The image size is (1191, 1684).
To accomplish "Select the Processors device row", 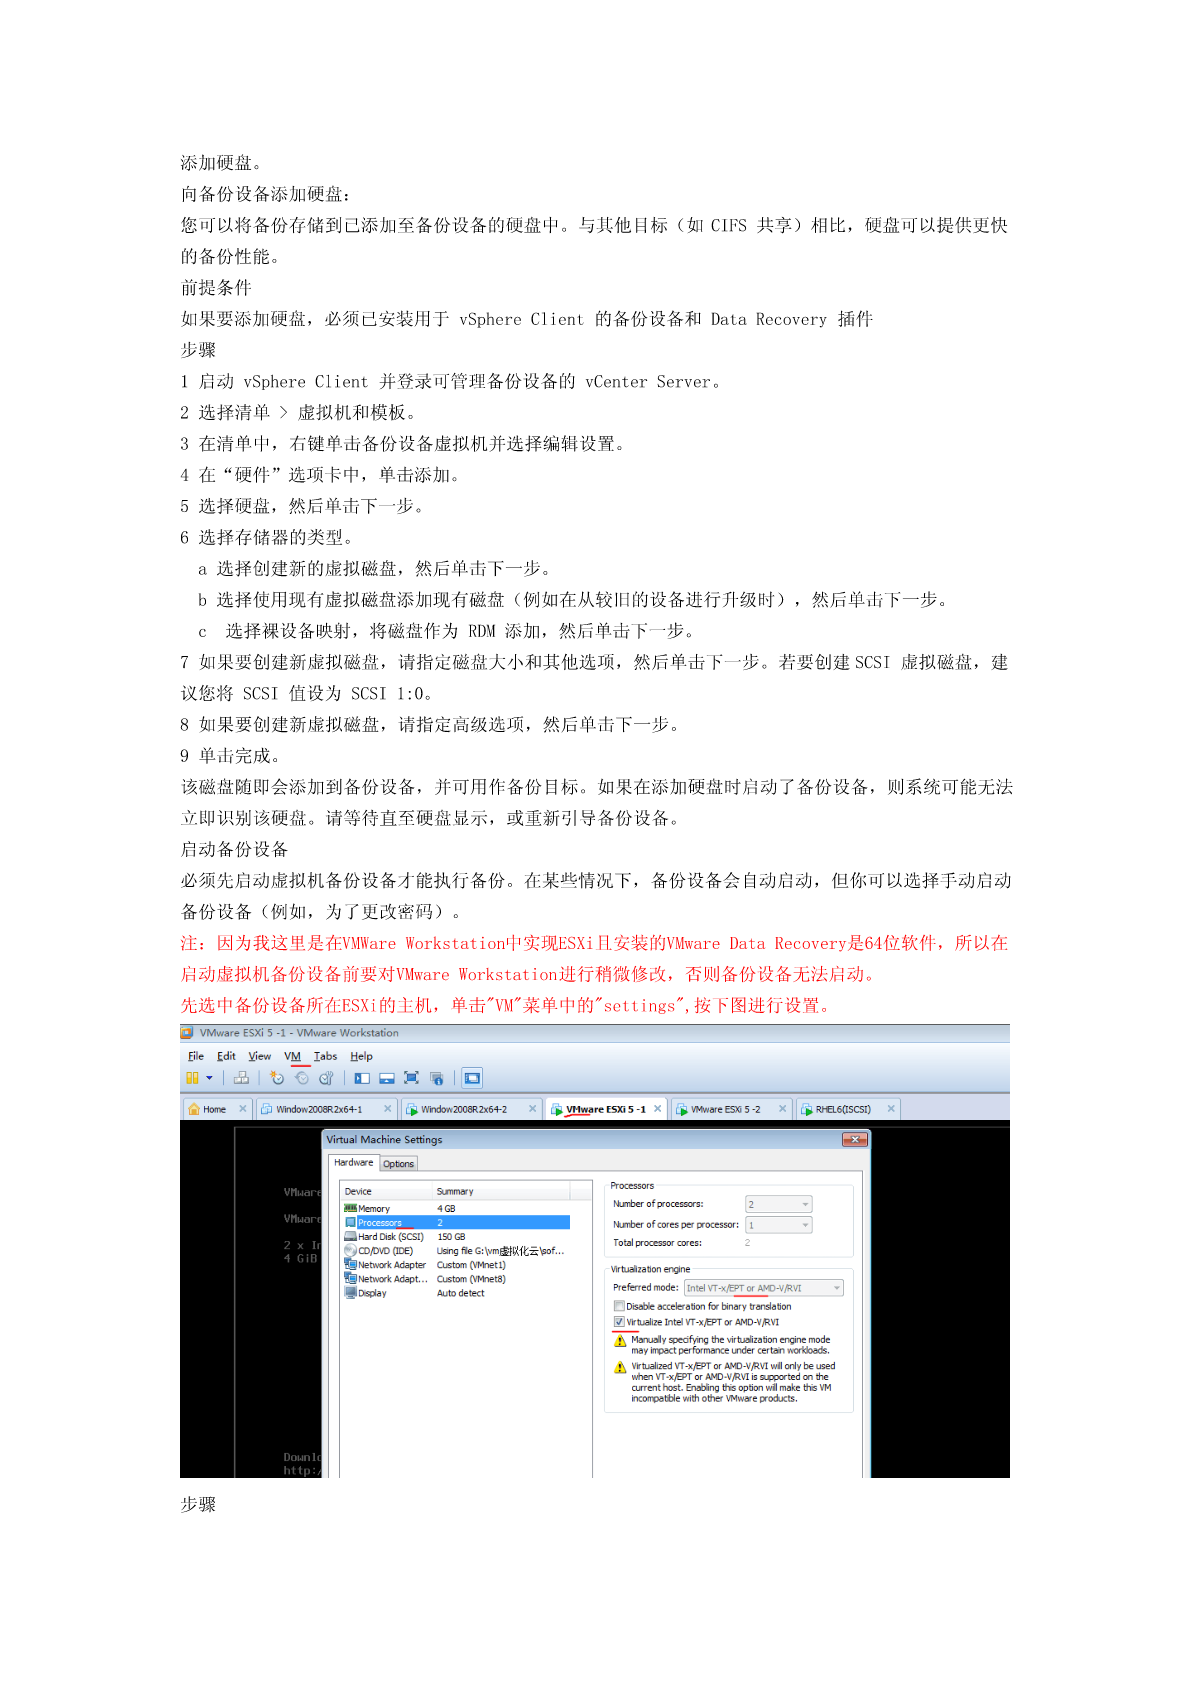I will [x=456, y=1223].
